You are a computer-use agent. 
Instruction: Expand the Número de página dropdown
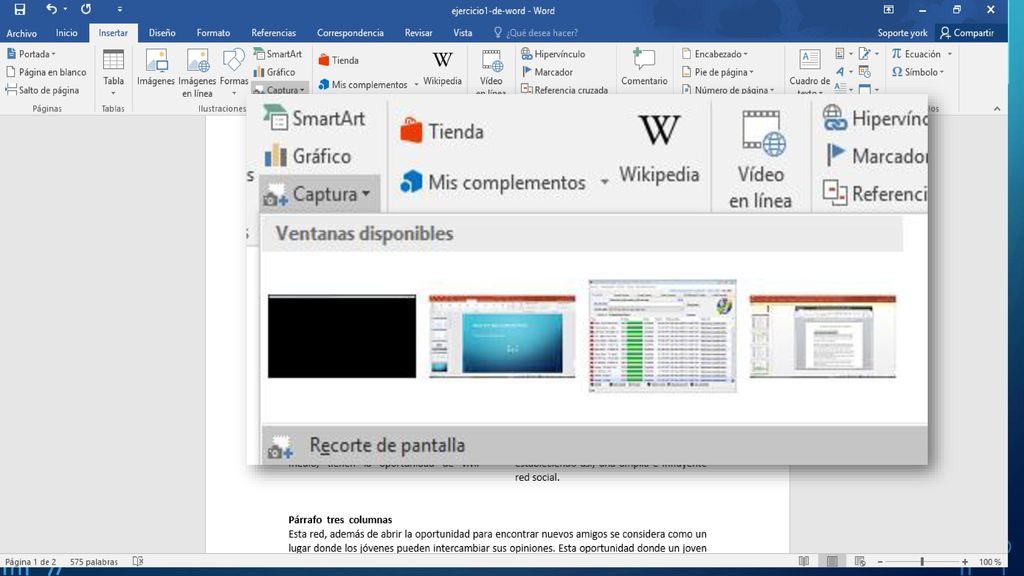click(x=728, y=89)
